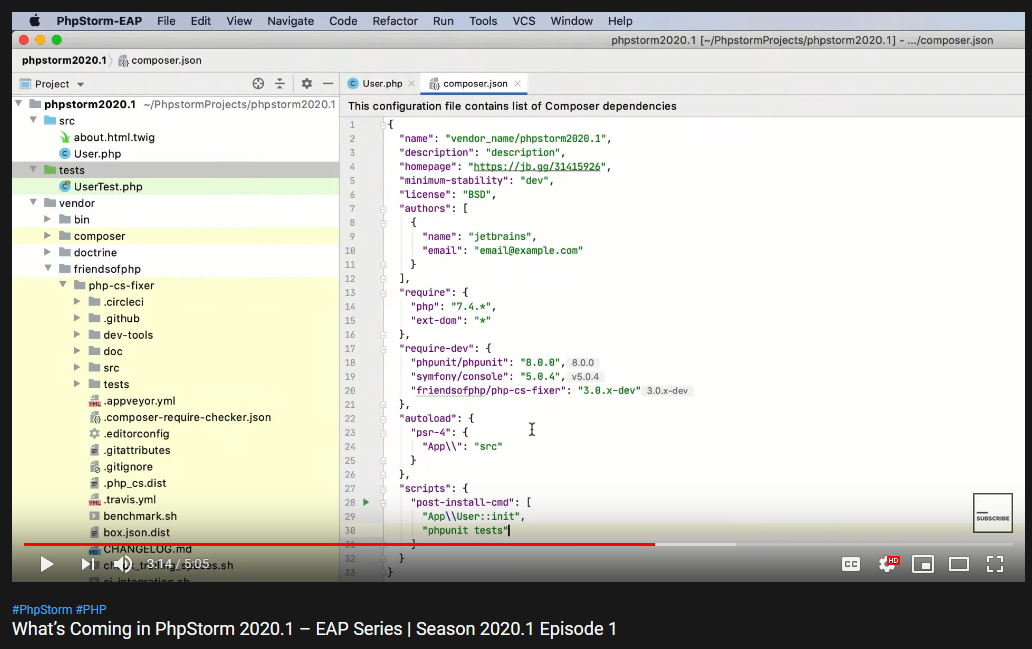Select .editorconfig file
Image resolution: width=1032 pixels, height=649 pixels.
click(136, 434)
